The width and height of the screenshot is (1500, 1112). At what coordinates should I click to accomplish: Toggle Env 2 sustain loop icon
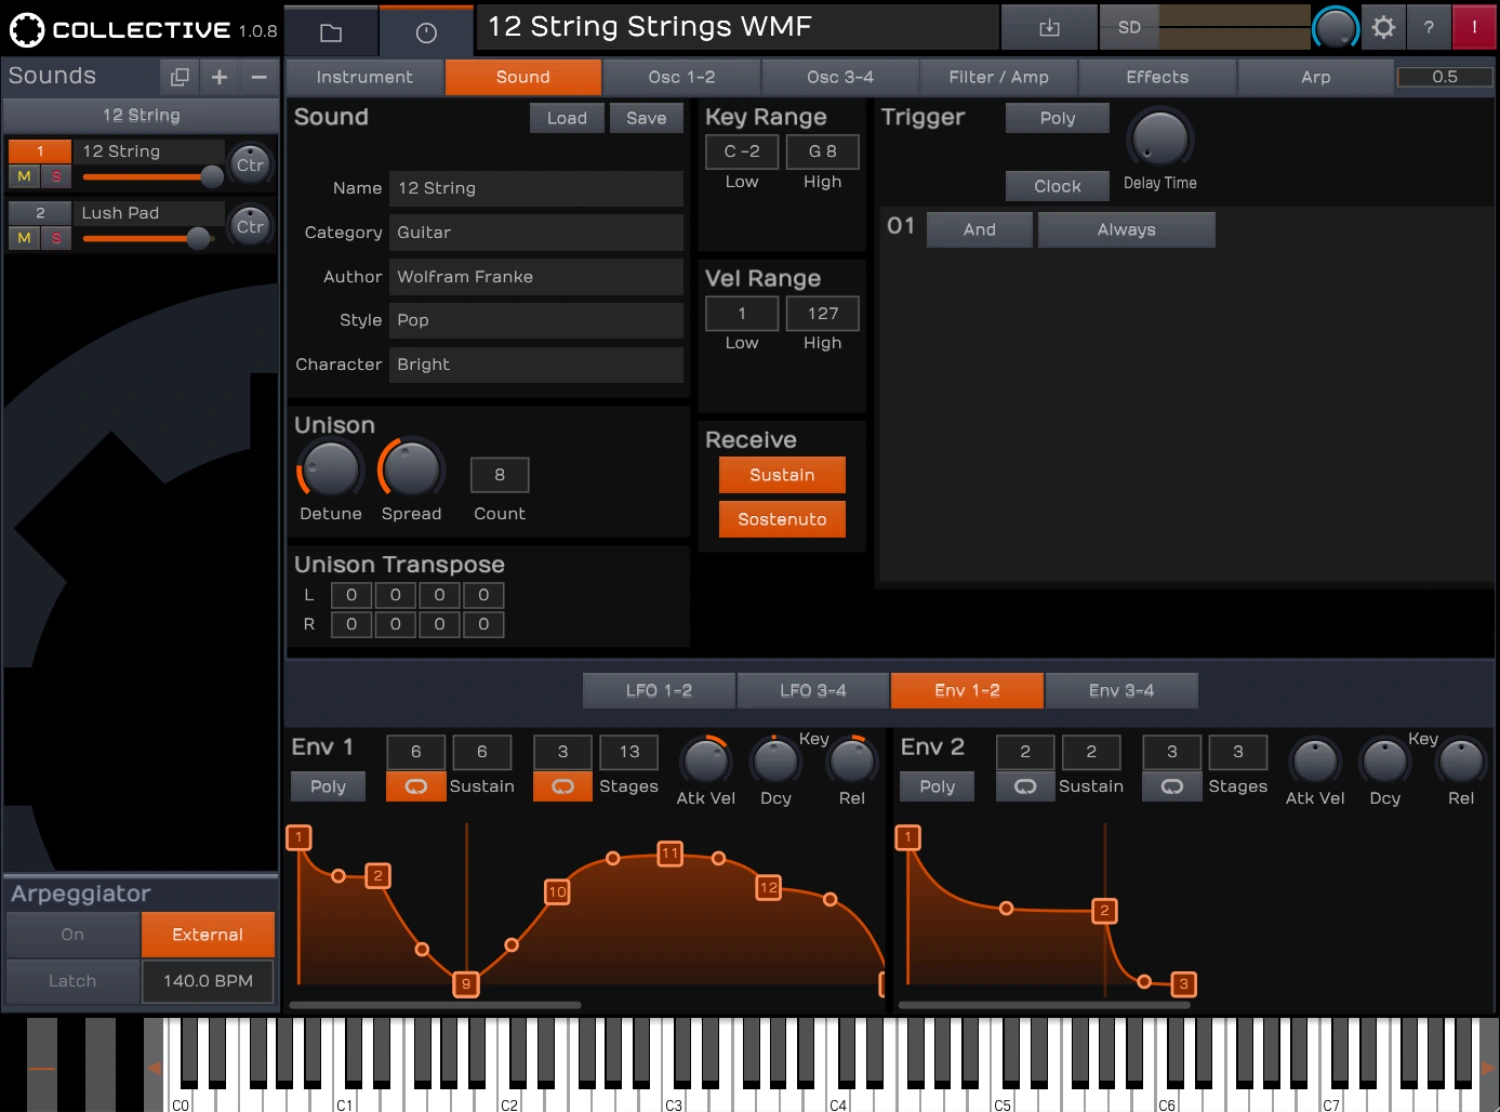1025,786
